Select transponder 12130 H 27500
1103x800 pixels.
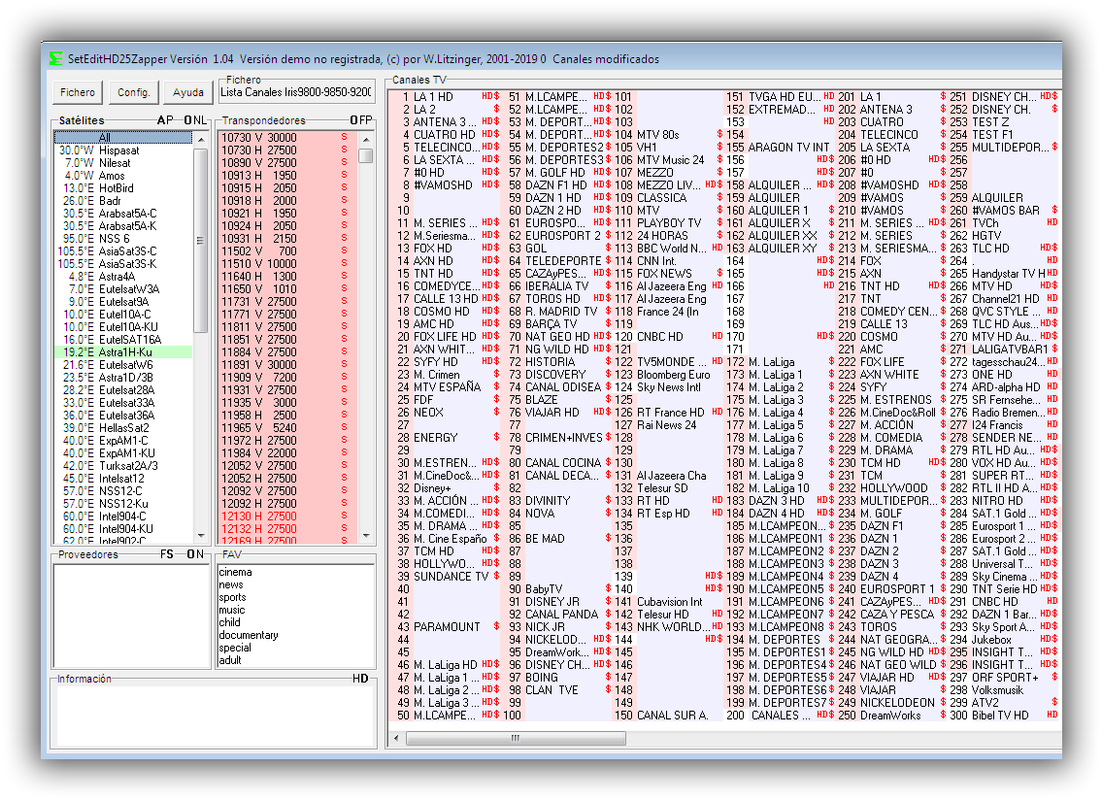(287, 516)
